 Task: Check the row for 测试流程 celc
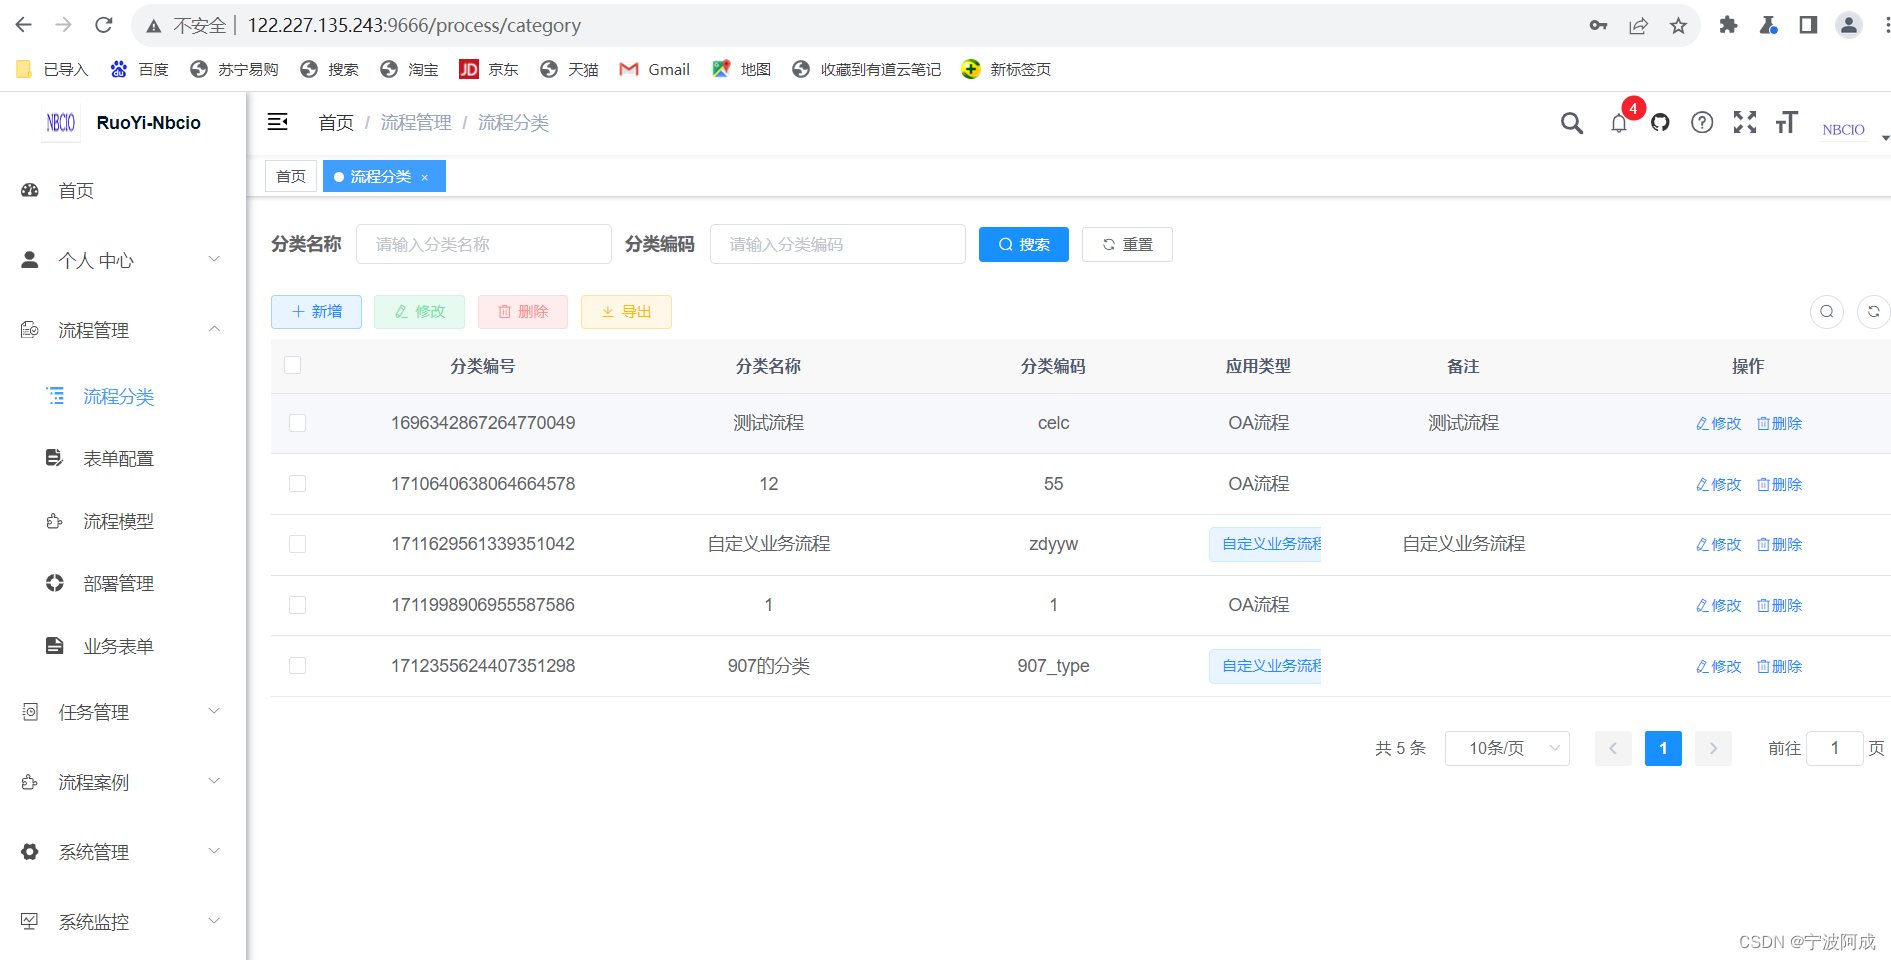(298, 423)
